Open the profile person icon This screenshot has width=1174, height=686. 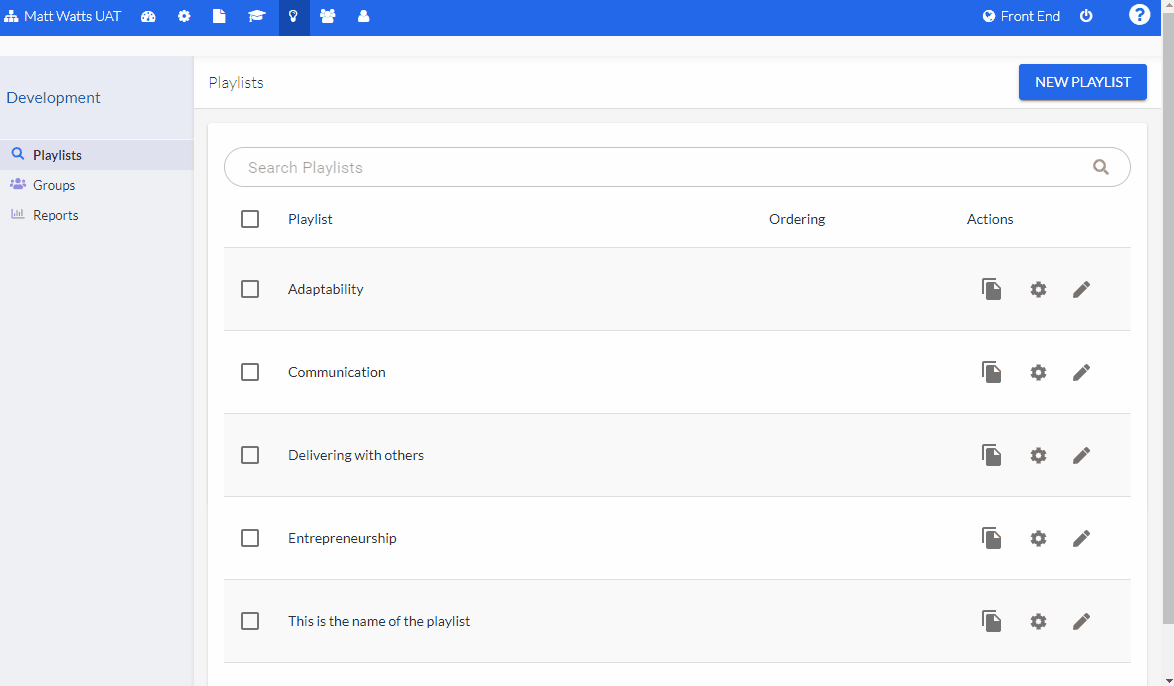[x=363, y=16]
